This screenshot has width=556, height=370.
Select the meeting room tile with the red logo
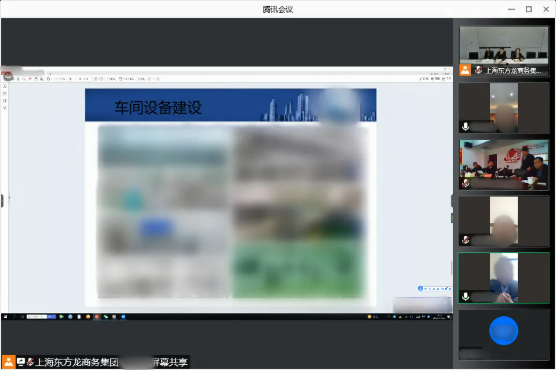point(504,165)
